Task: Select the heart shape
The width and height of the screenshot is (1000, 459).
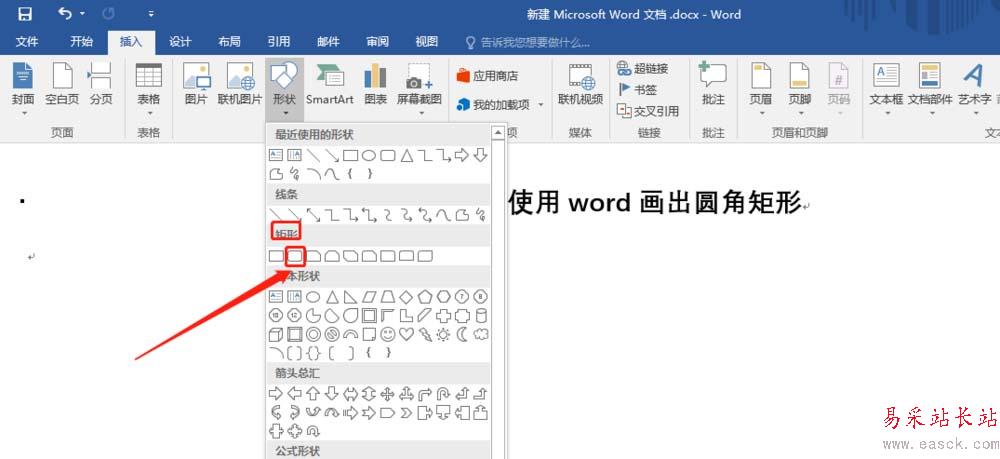Action: pyautogui.click(x=406, y=334)
